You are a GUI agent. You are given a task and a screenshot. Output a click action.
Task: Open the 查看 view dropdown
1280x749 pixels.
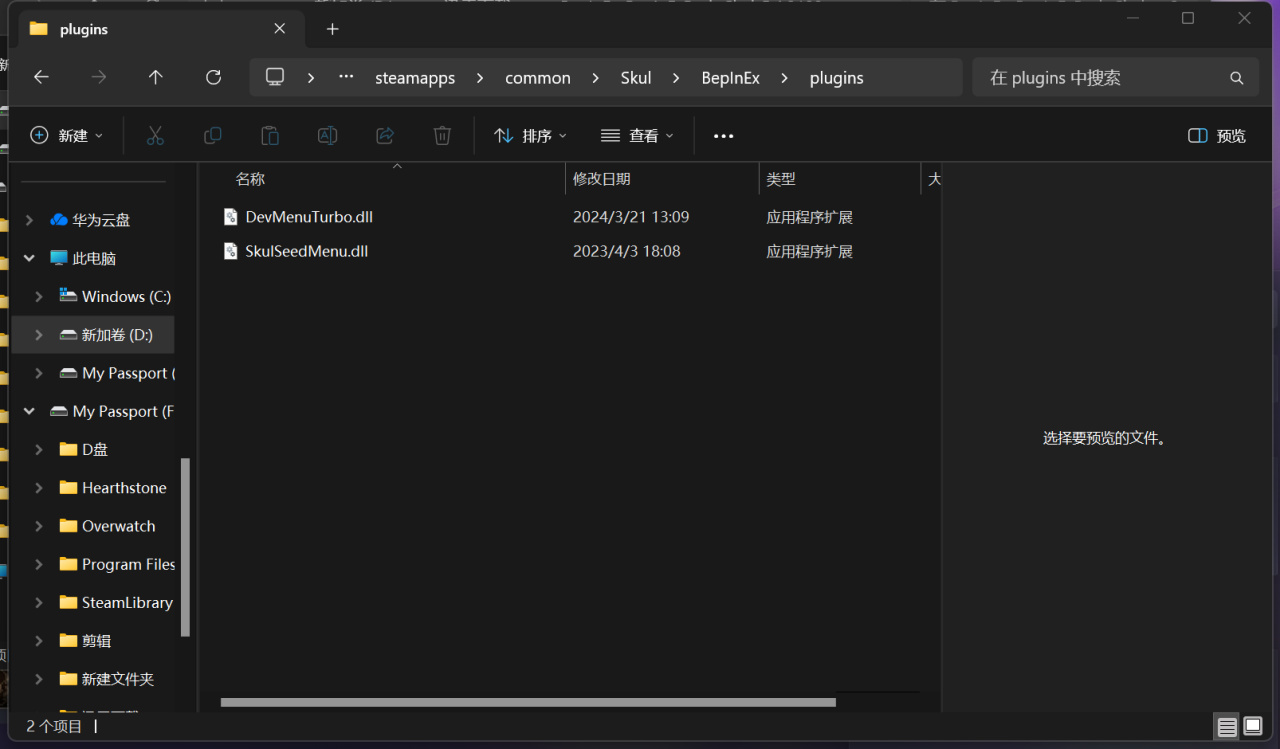click(x=637, y=135)
